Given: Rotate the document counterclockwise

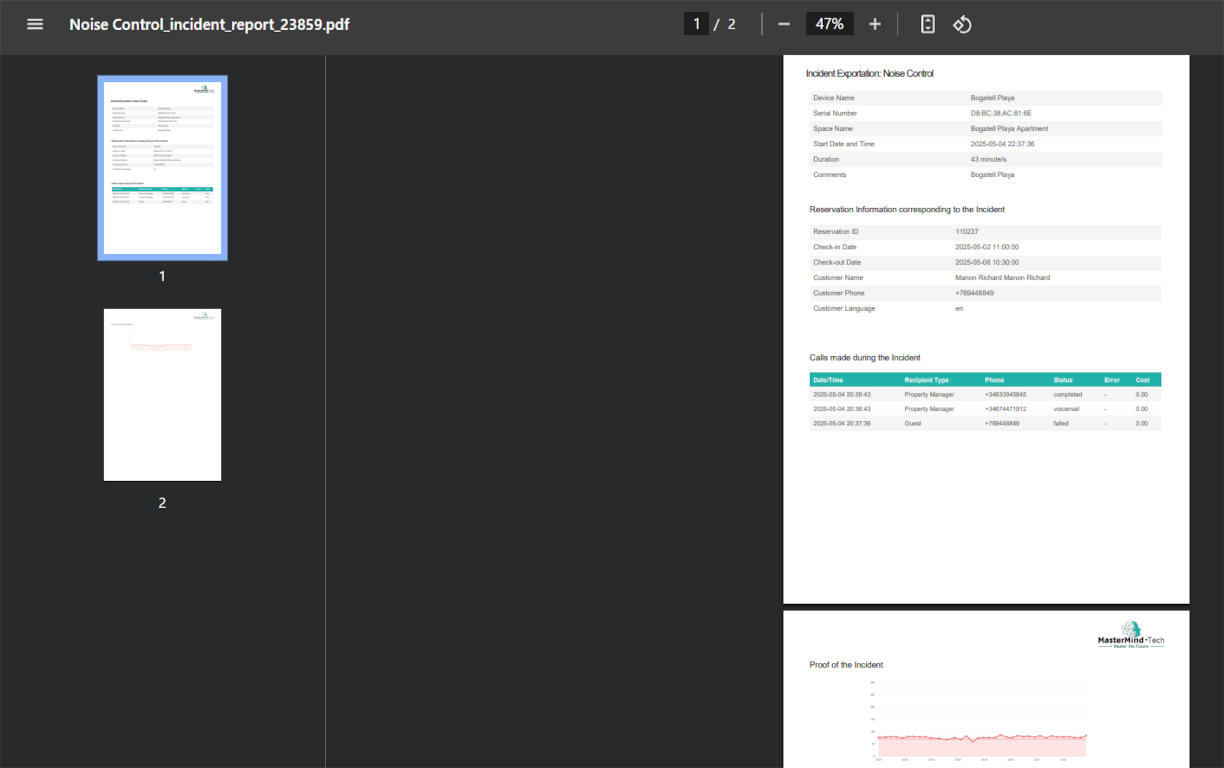Looking at the screenshot, I should coord(962,24).
